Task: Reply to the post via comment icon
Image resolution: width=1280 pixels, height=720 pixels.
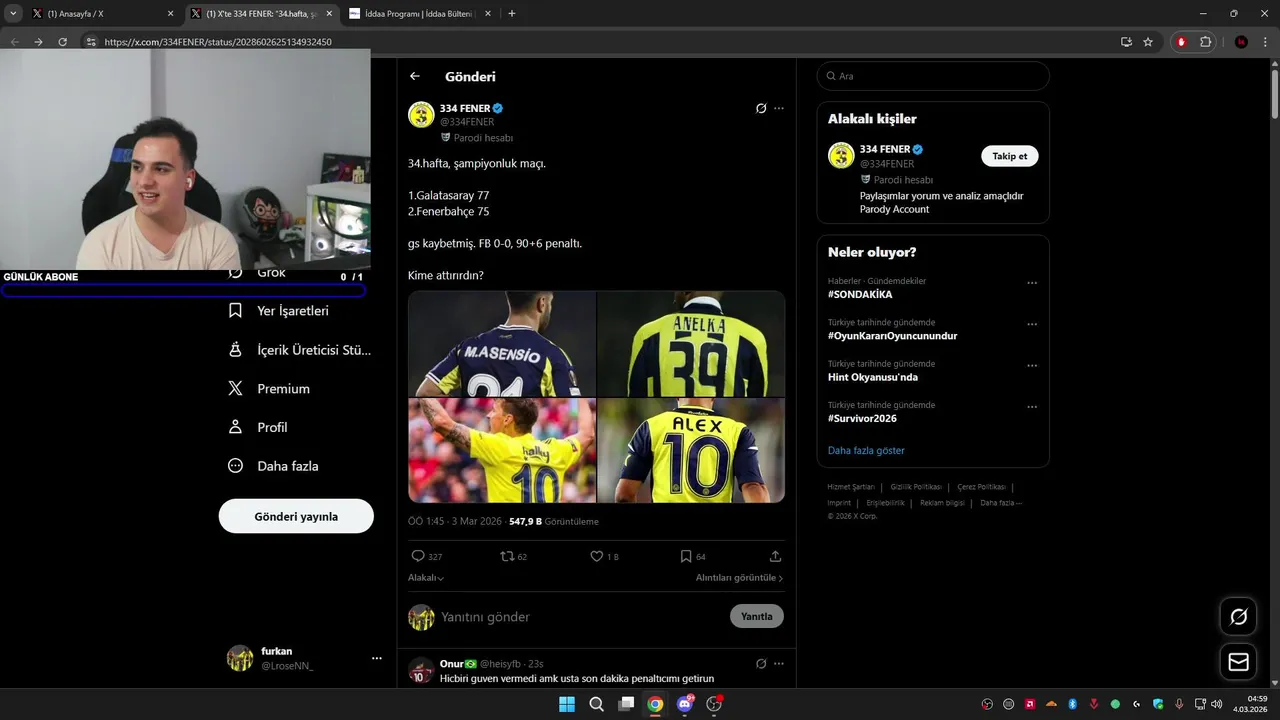Action: coord(418,556)
